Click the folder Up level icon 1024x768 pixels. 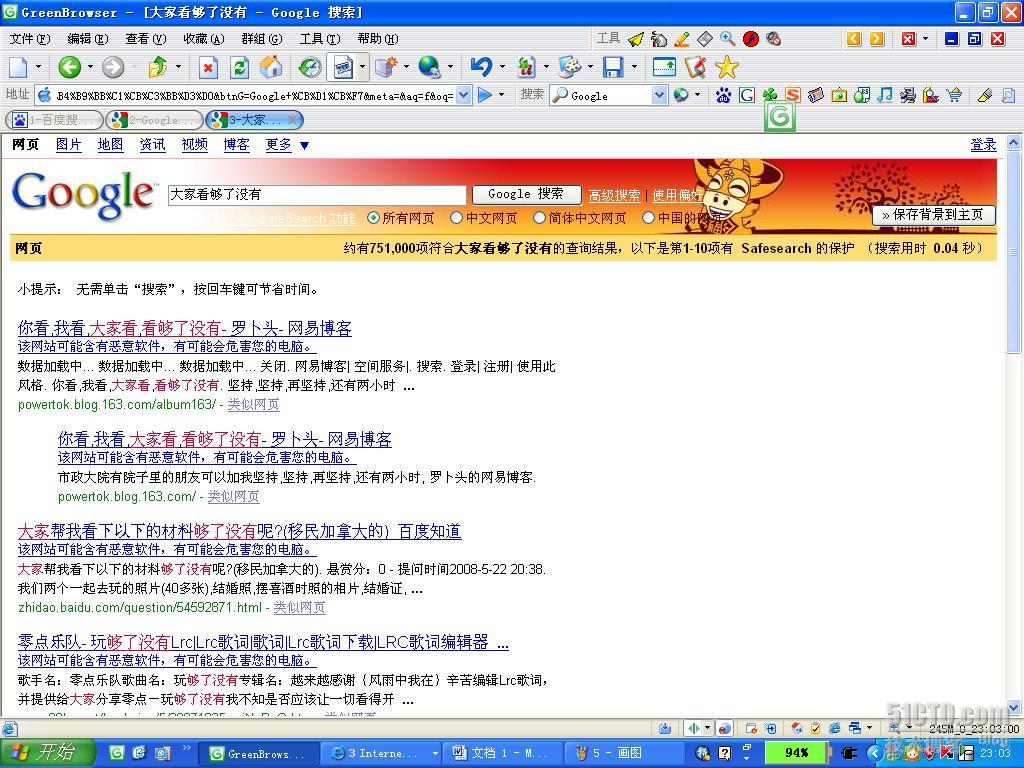coord(157,67)
